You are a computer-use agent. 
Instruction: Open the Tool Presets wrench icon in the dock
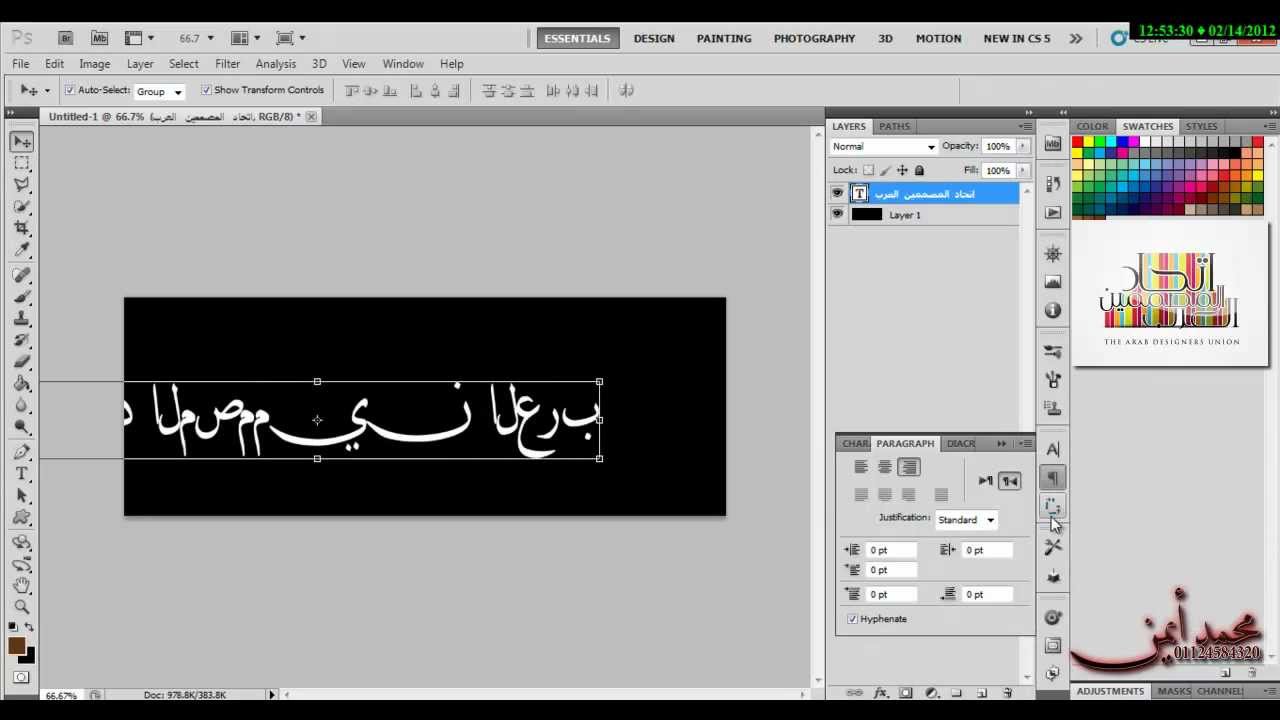[1052, 547]
